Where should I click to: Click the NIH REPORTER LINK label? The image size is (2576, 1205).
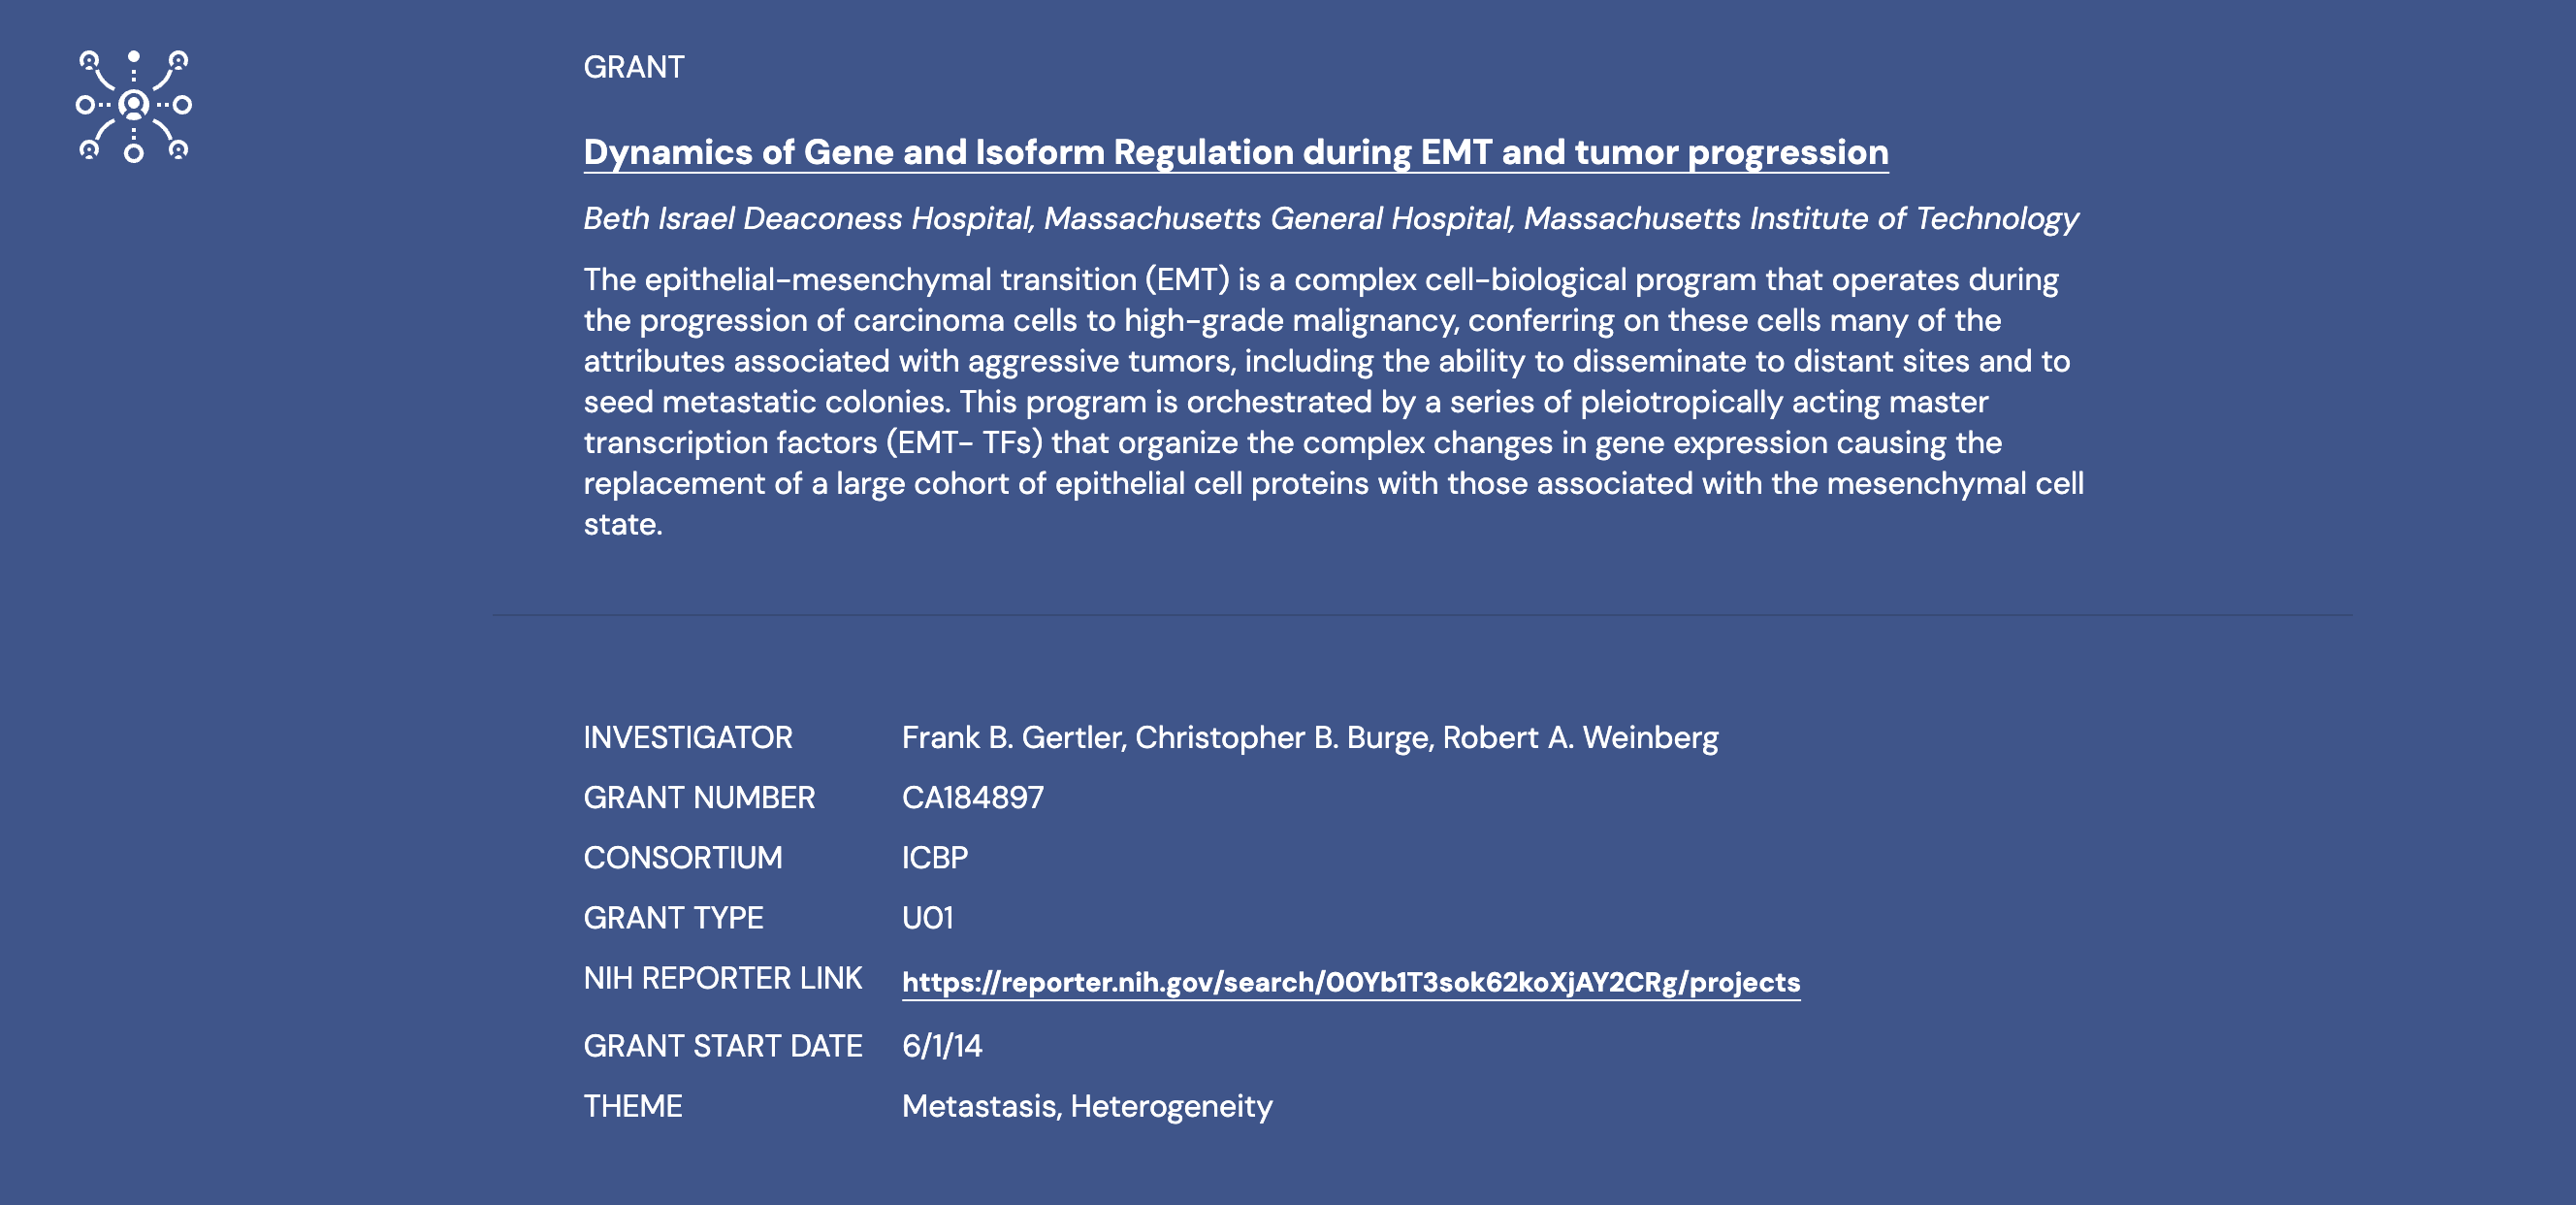click(722, 978)
